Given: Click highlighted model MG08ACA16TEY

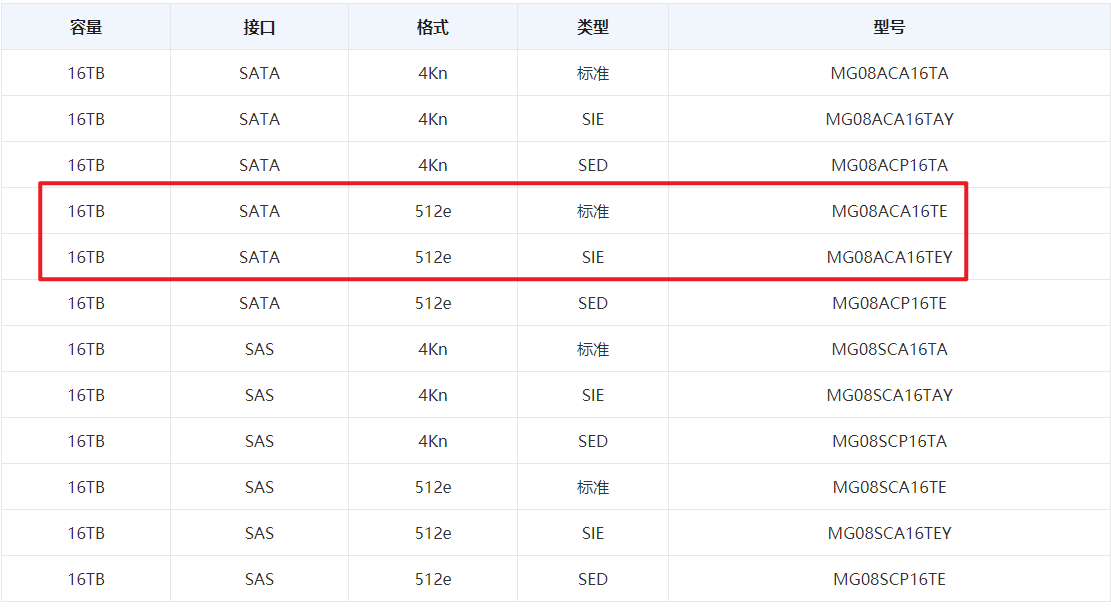Looking at the screenshot, I should coord(889,257).
